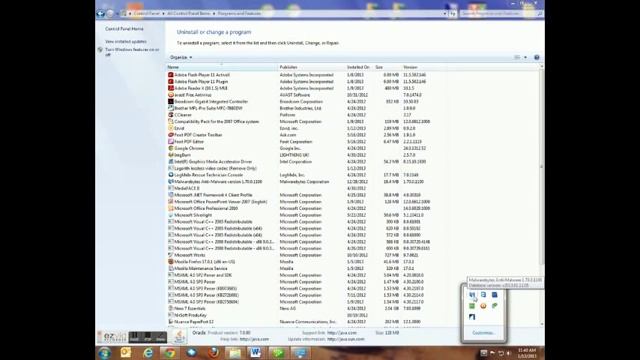Image resolution: width=640 pixels, height=360 pixels.
Task: Open Firefox from the taskbar
Action: [213, 353]
